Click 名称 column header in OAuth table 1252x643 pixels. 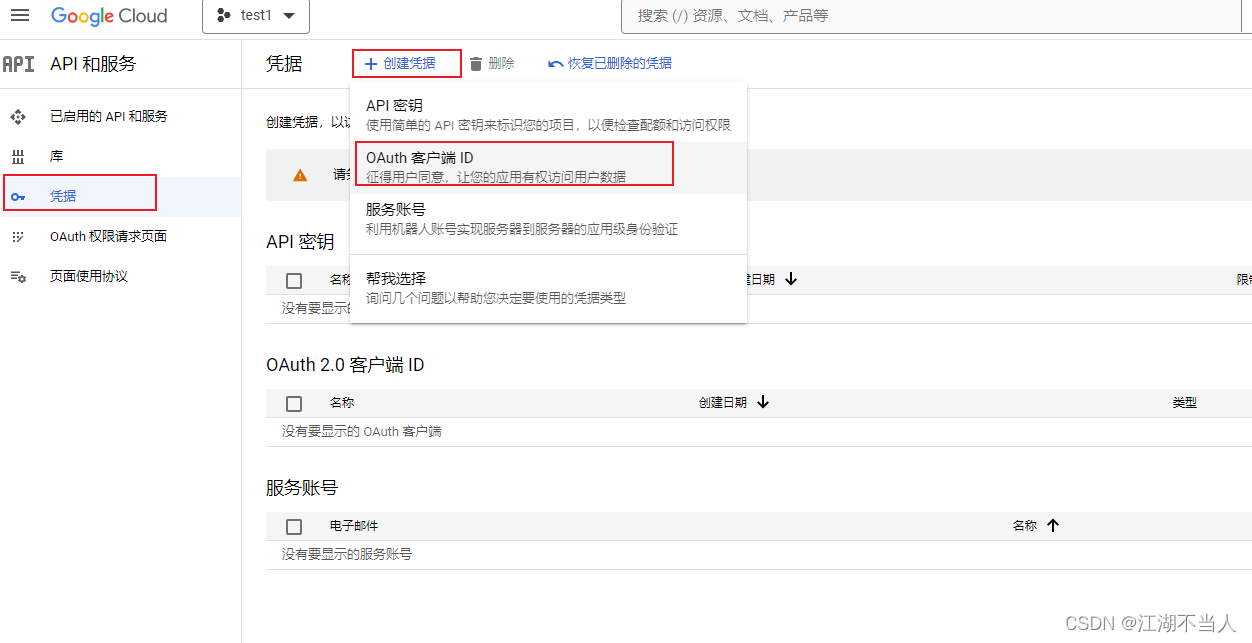(342, 403)
